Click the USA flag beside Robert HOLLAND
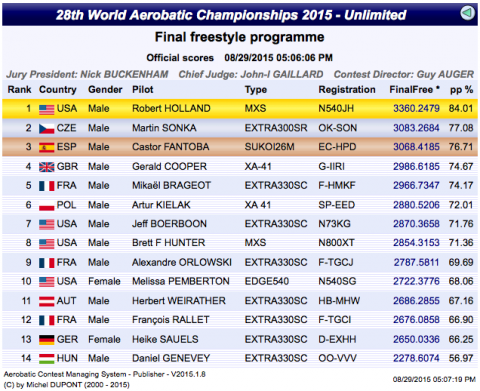480x391 pixels. [x=46, y=109]
